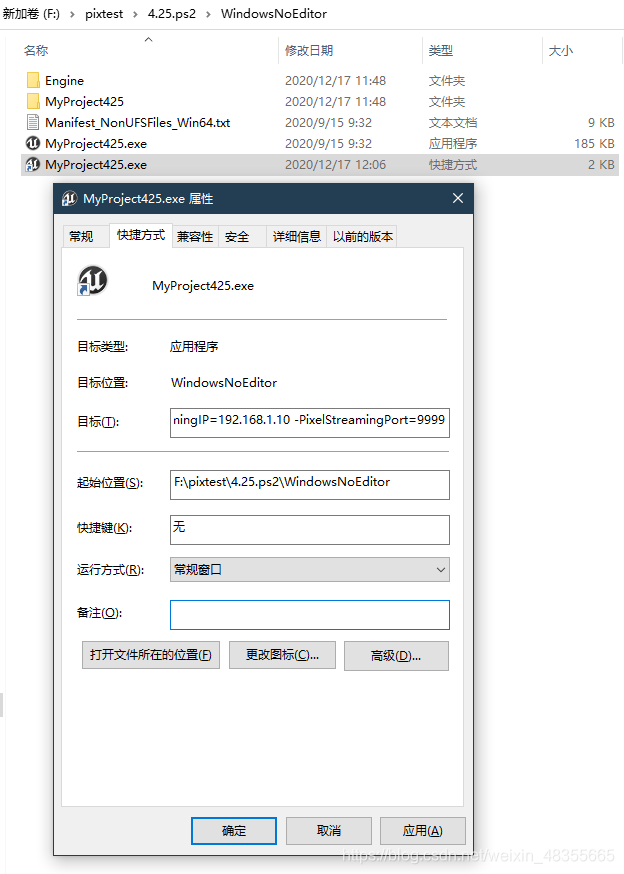Switch to the 快捷方式 tab
Image resolution: width=624 pixels, height=874 pixels.
(x=141, y=235)
